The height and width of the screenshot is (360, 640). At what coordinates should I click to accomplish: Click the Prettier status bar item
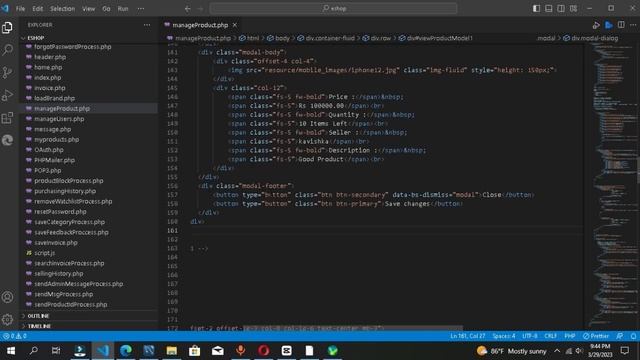(596, 336)
